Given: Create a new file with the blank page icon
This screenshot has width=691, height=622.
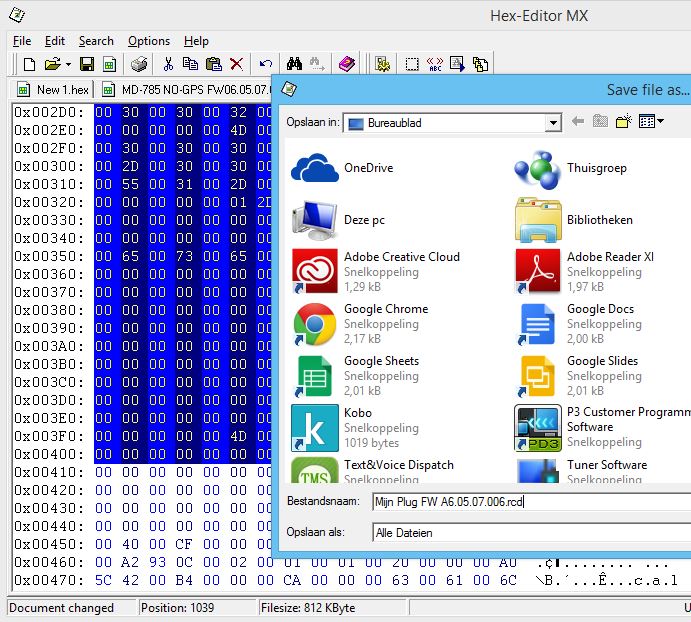Looking at the screenshot, I should pos(29,64).
